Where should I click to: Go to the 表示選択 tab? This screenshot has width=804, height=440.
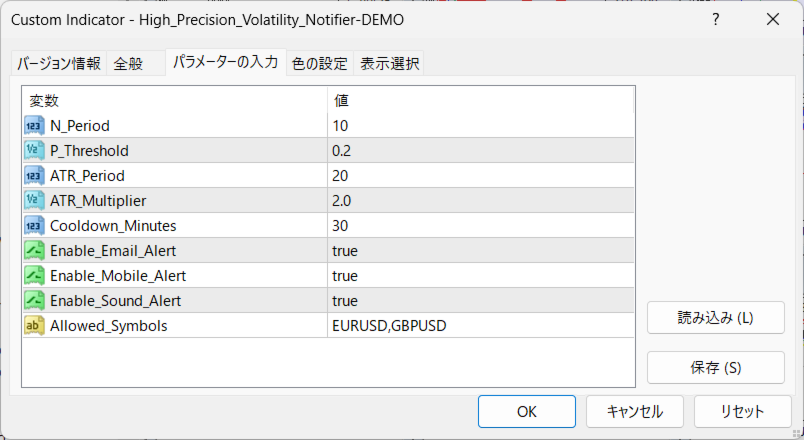(390, 64)
